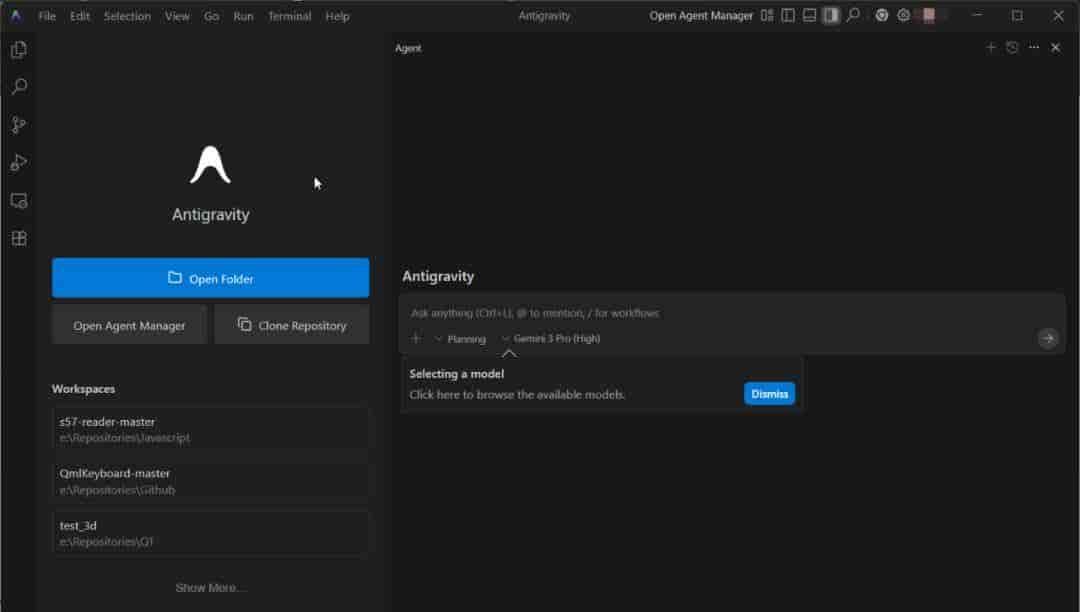Open the Run menu
1080x612 pixels.
point(243,16)
